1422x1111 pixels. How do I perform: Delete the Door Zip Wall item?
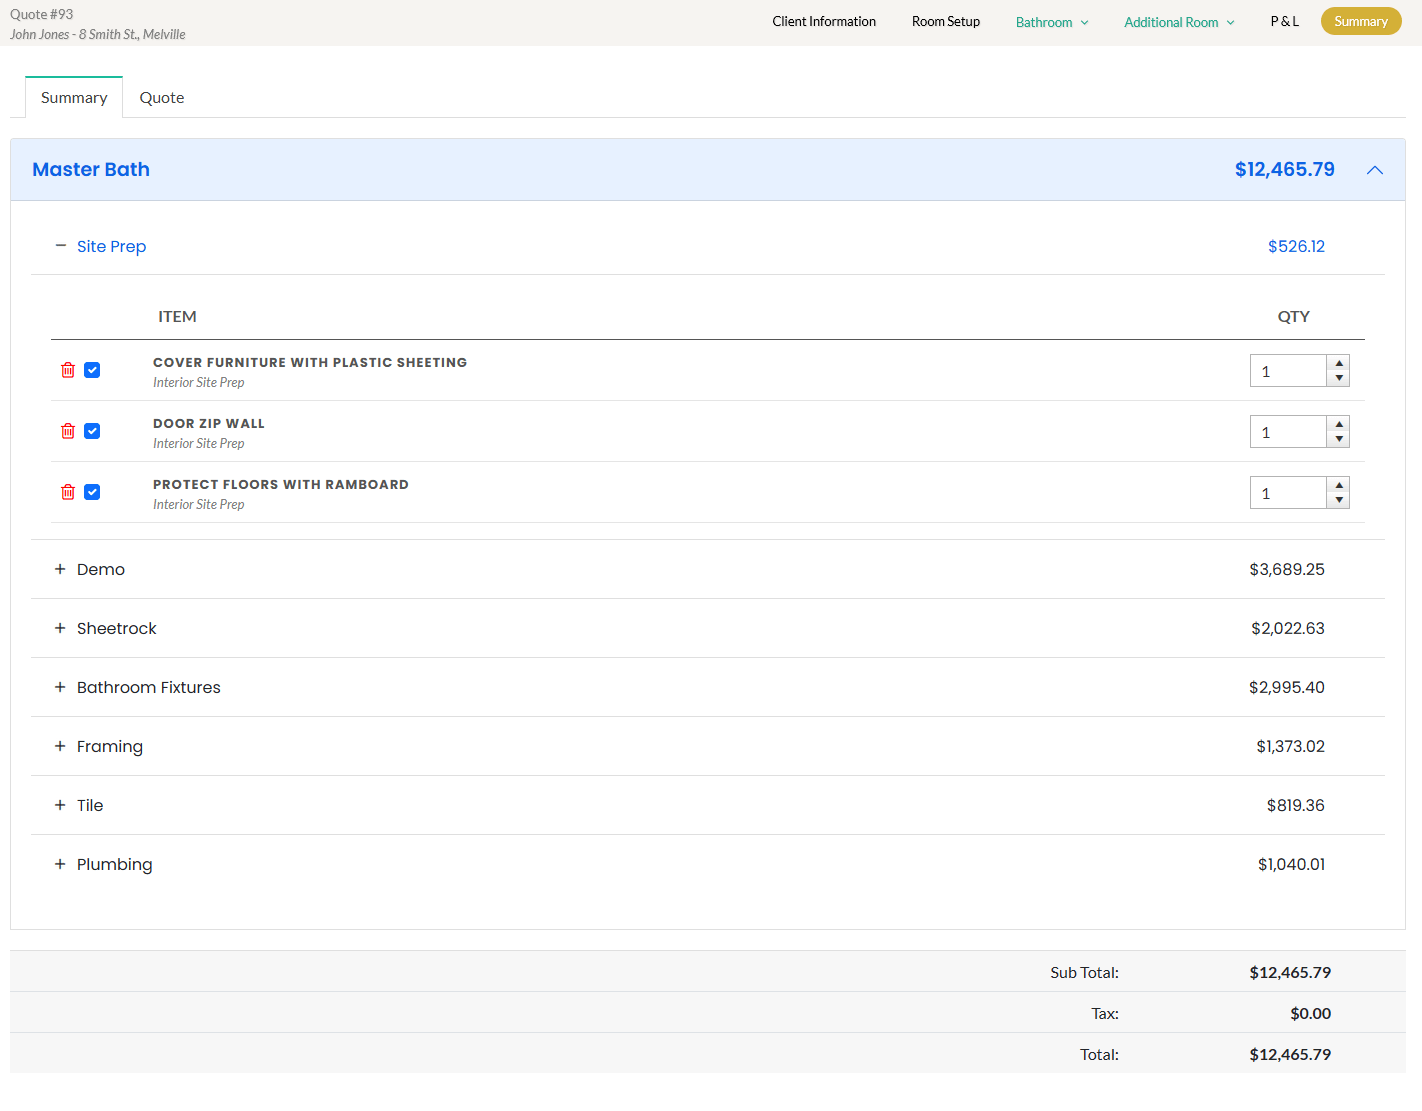click(x=68, y=431)
